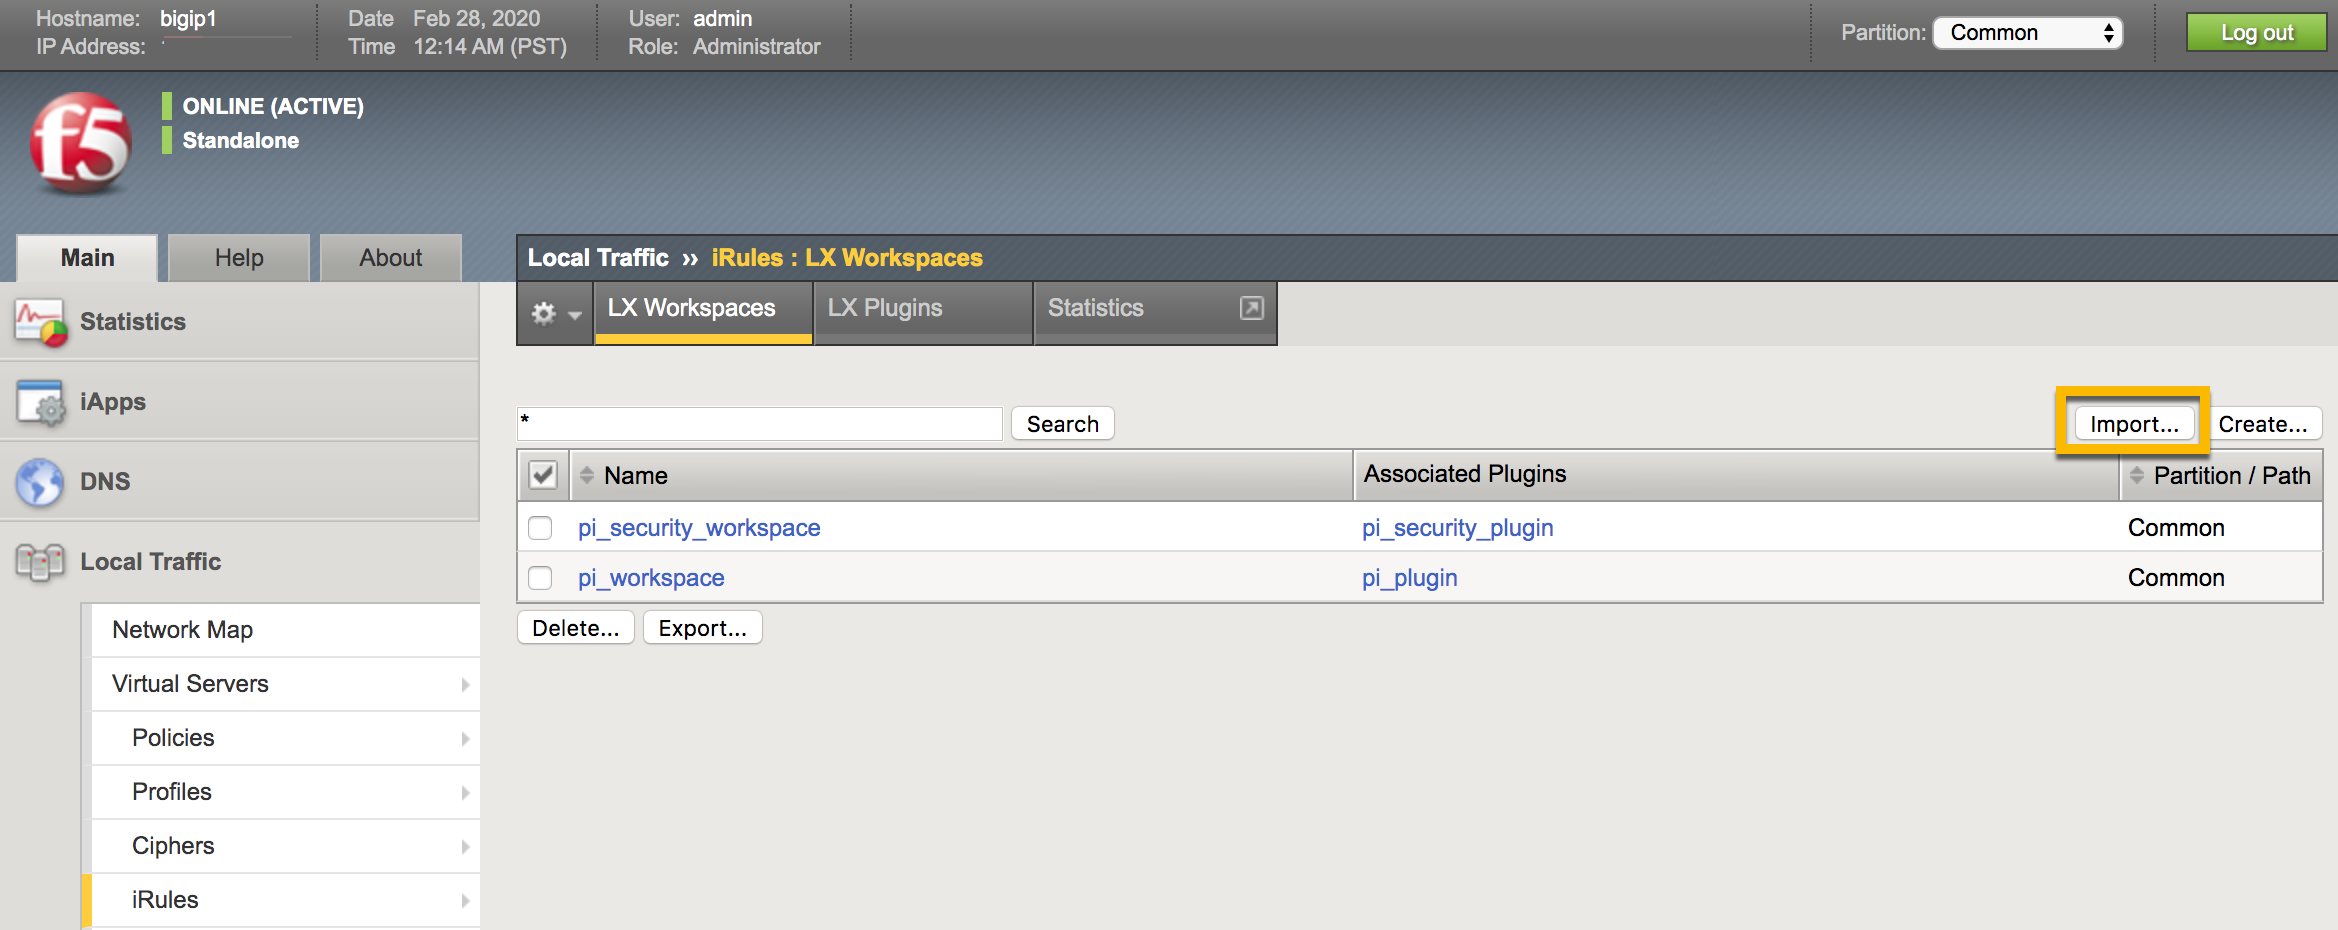Switch to the Help tab
This screenshot has width=2338, height=930.
point(239,258)
